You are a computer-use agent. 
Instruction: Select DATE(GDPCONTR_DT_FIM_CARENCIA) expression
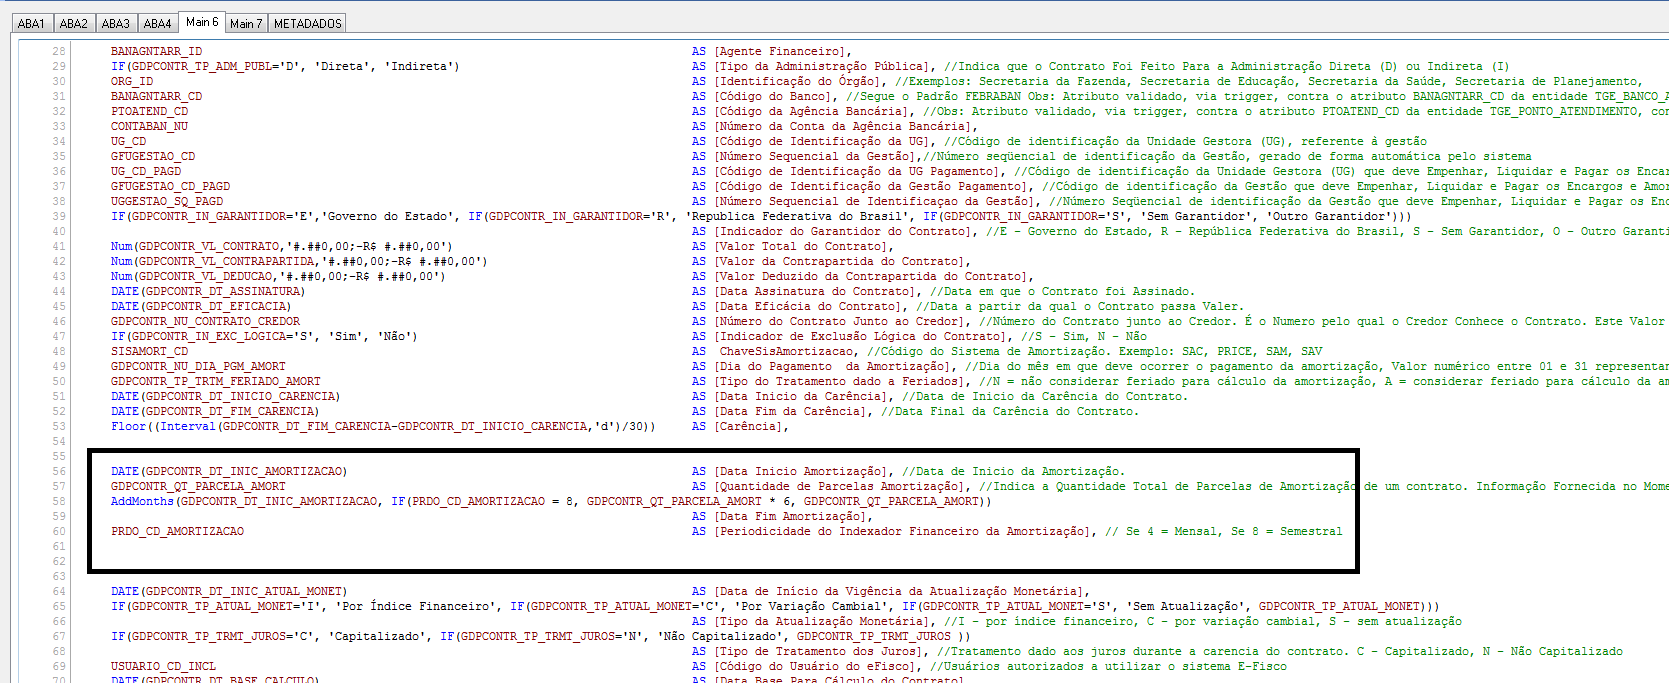pyautogui.click(x=215, y=411)
